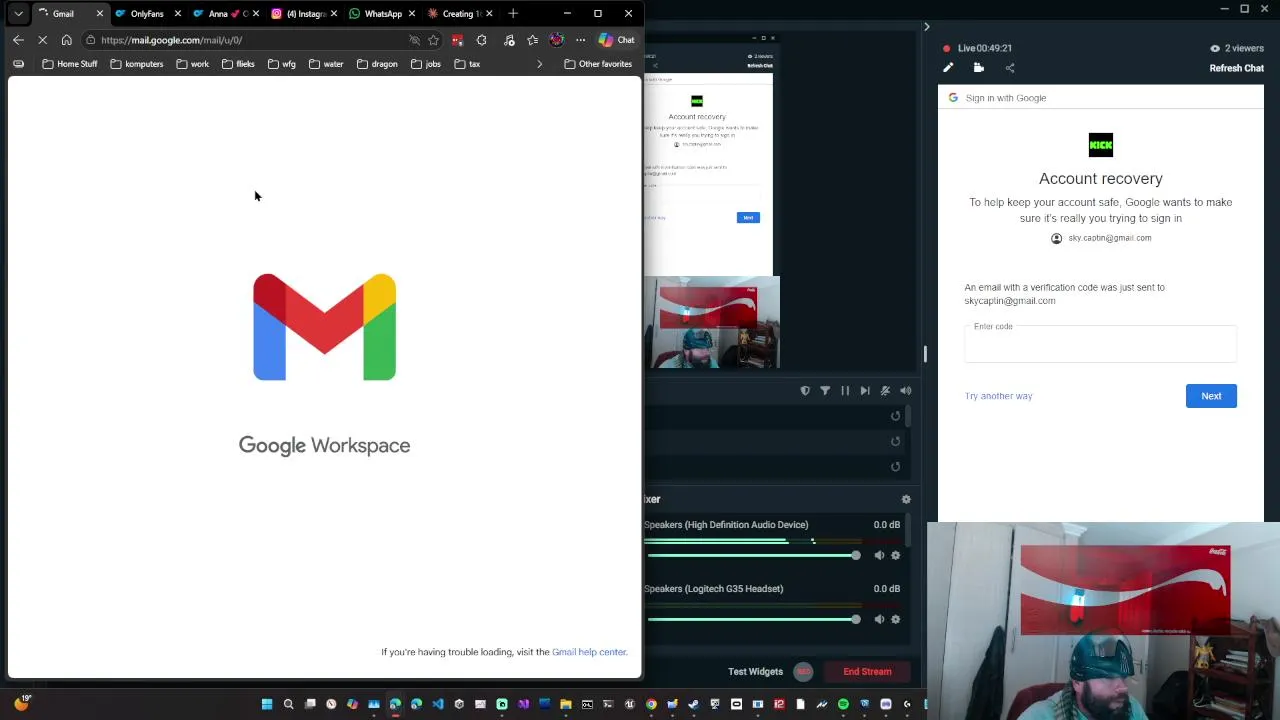Open the Edge profile avatar
Screen dimensions: 1280x720
(556, 40)
